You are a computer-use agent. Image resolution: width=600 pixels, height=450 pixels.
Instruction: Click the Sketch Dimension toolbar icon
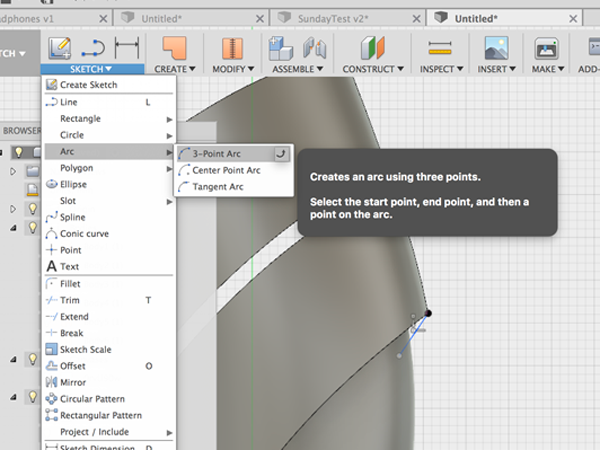tap(127, 48)
